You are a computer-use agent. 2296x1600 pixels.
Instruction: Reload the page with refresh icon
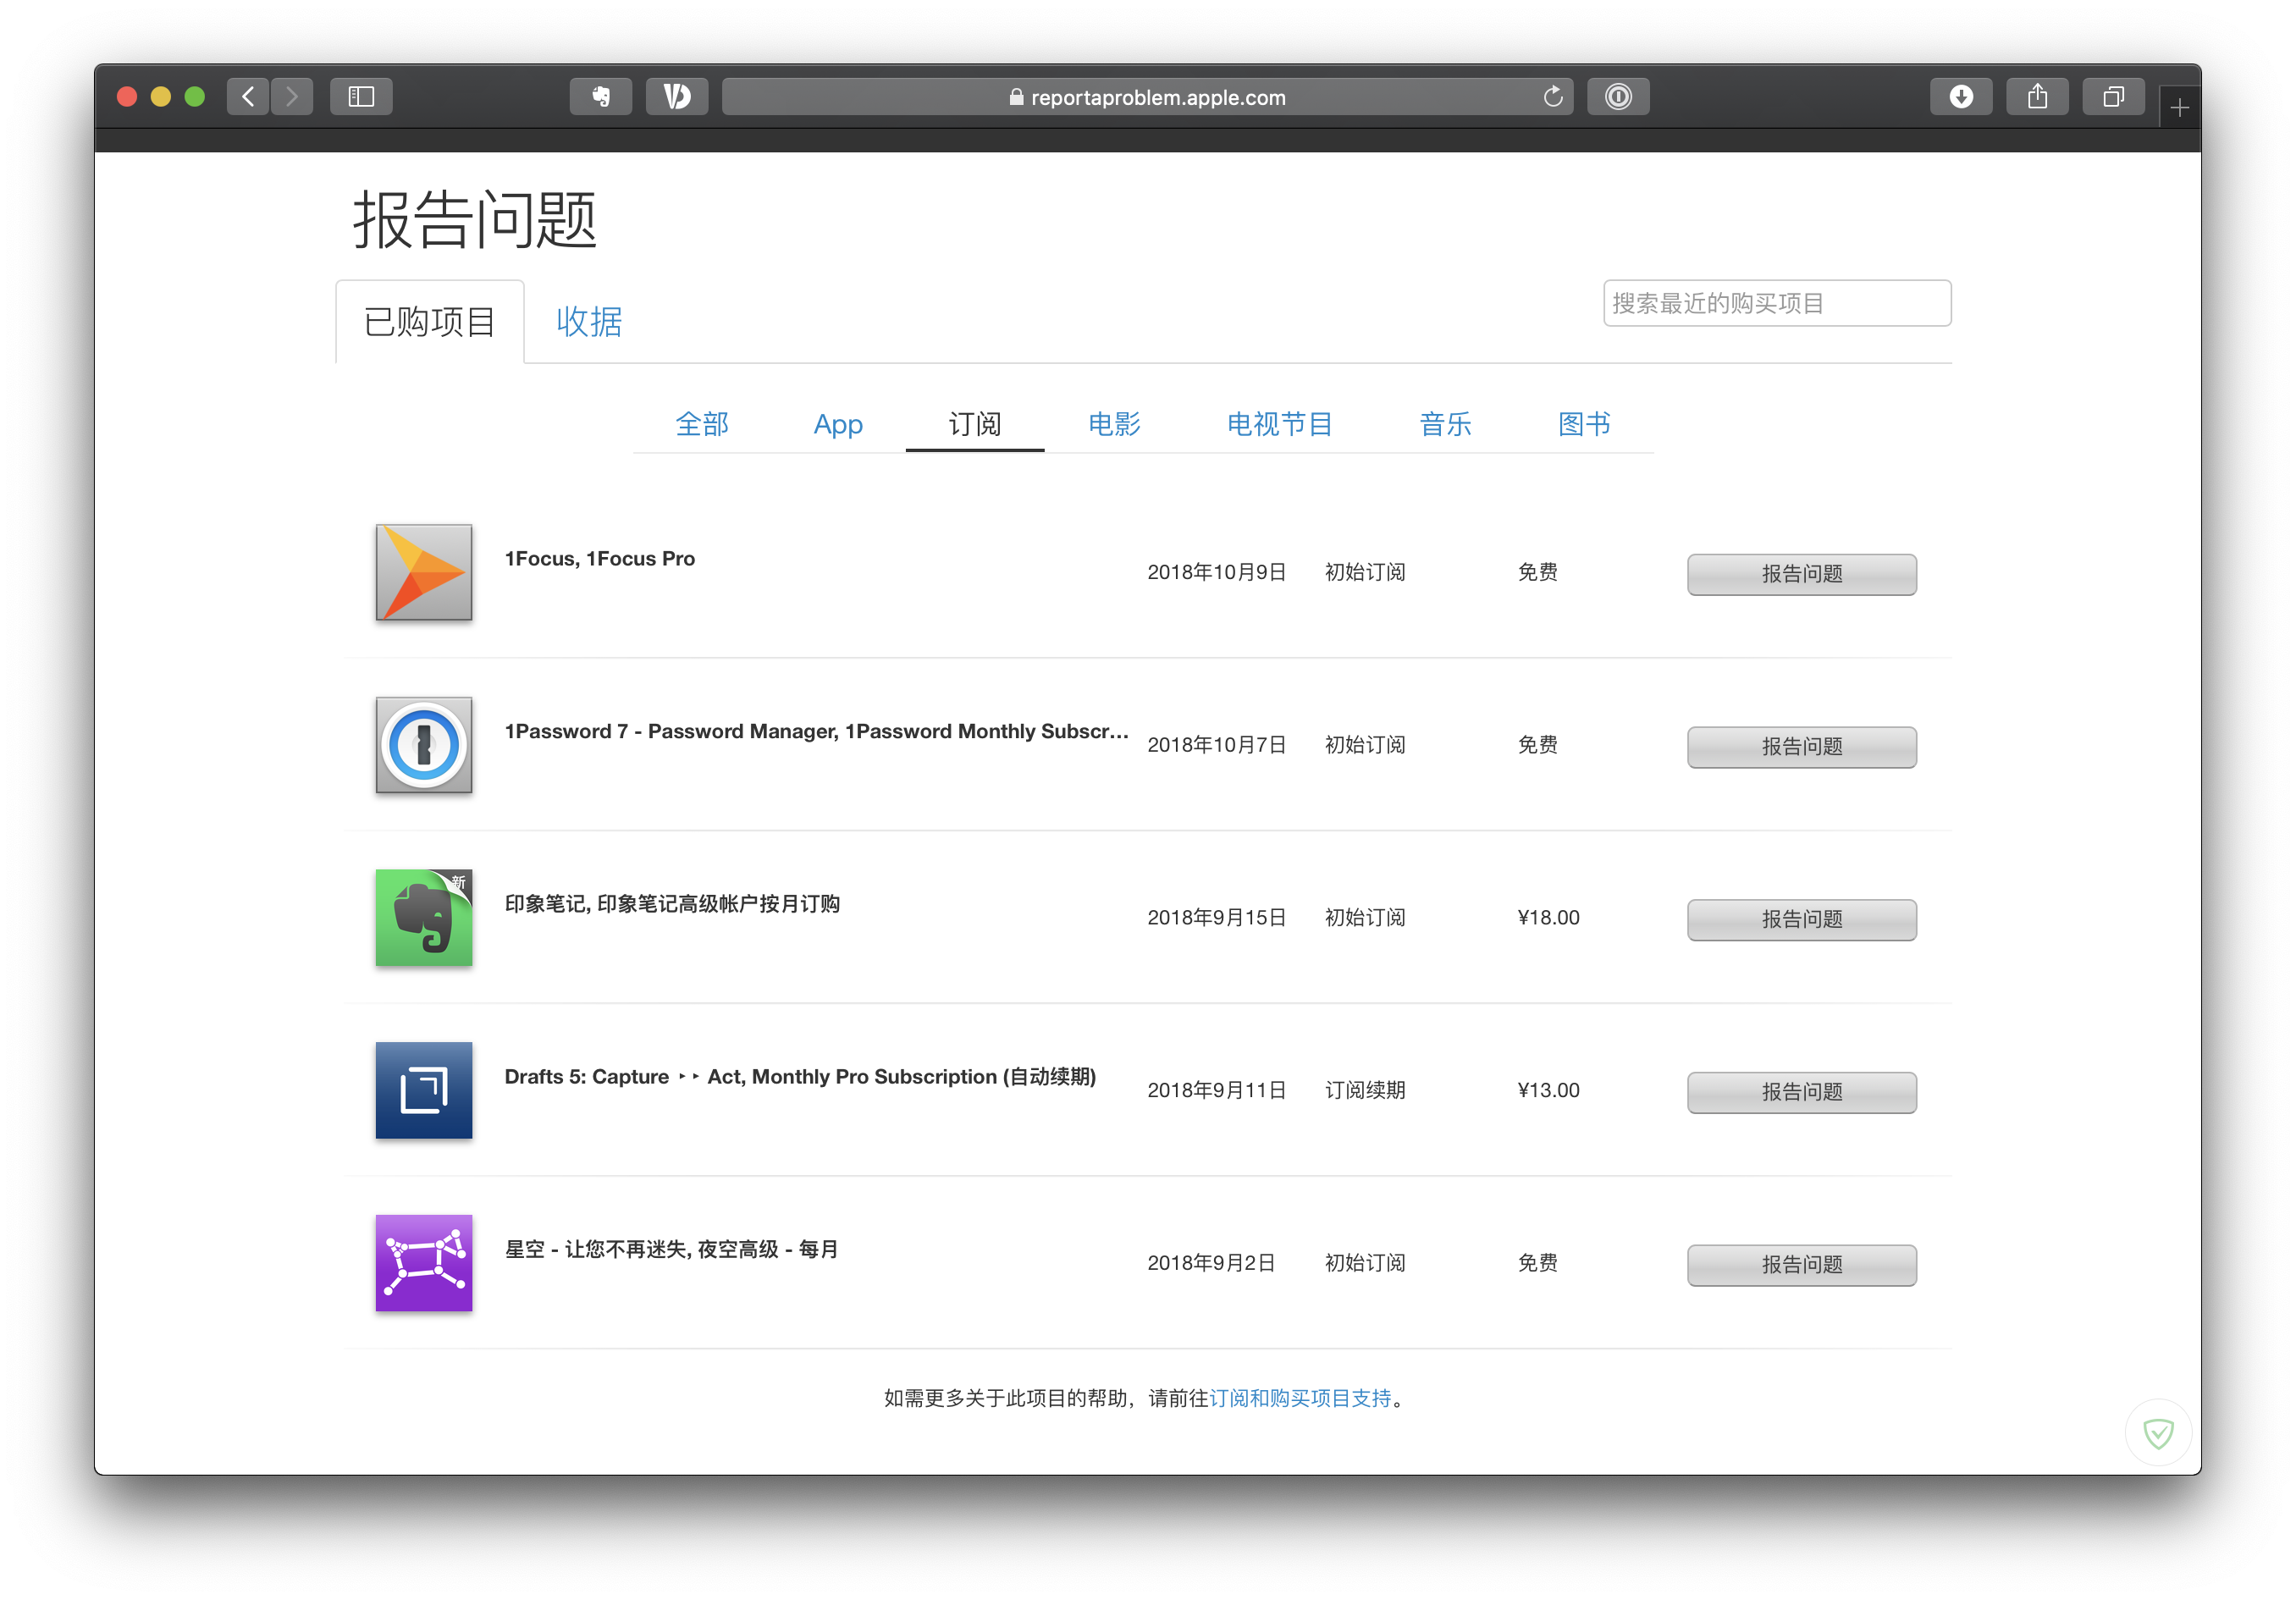[1552, 97]
